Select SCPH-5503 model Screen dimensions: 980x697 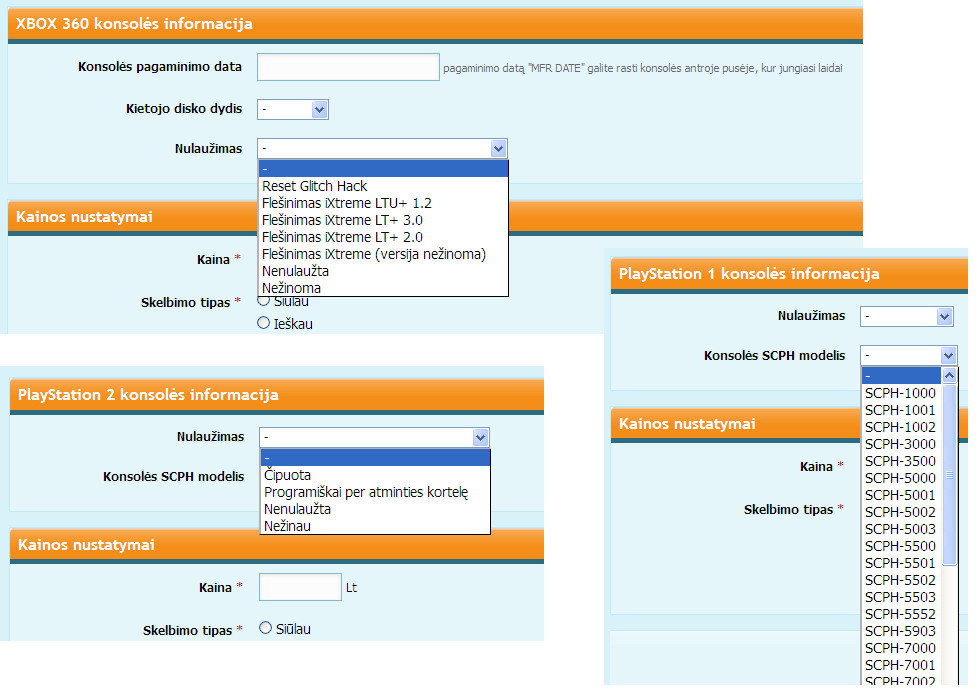coord(901,597)
